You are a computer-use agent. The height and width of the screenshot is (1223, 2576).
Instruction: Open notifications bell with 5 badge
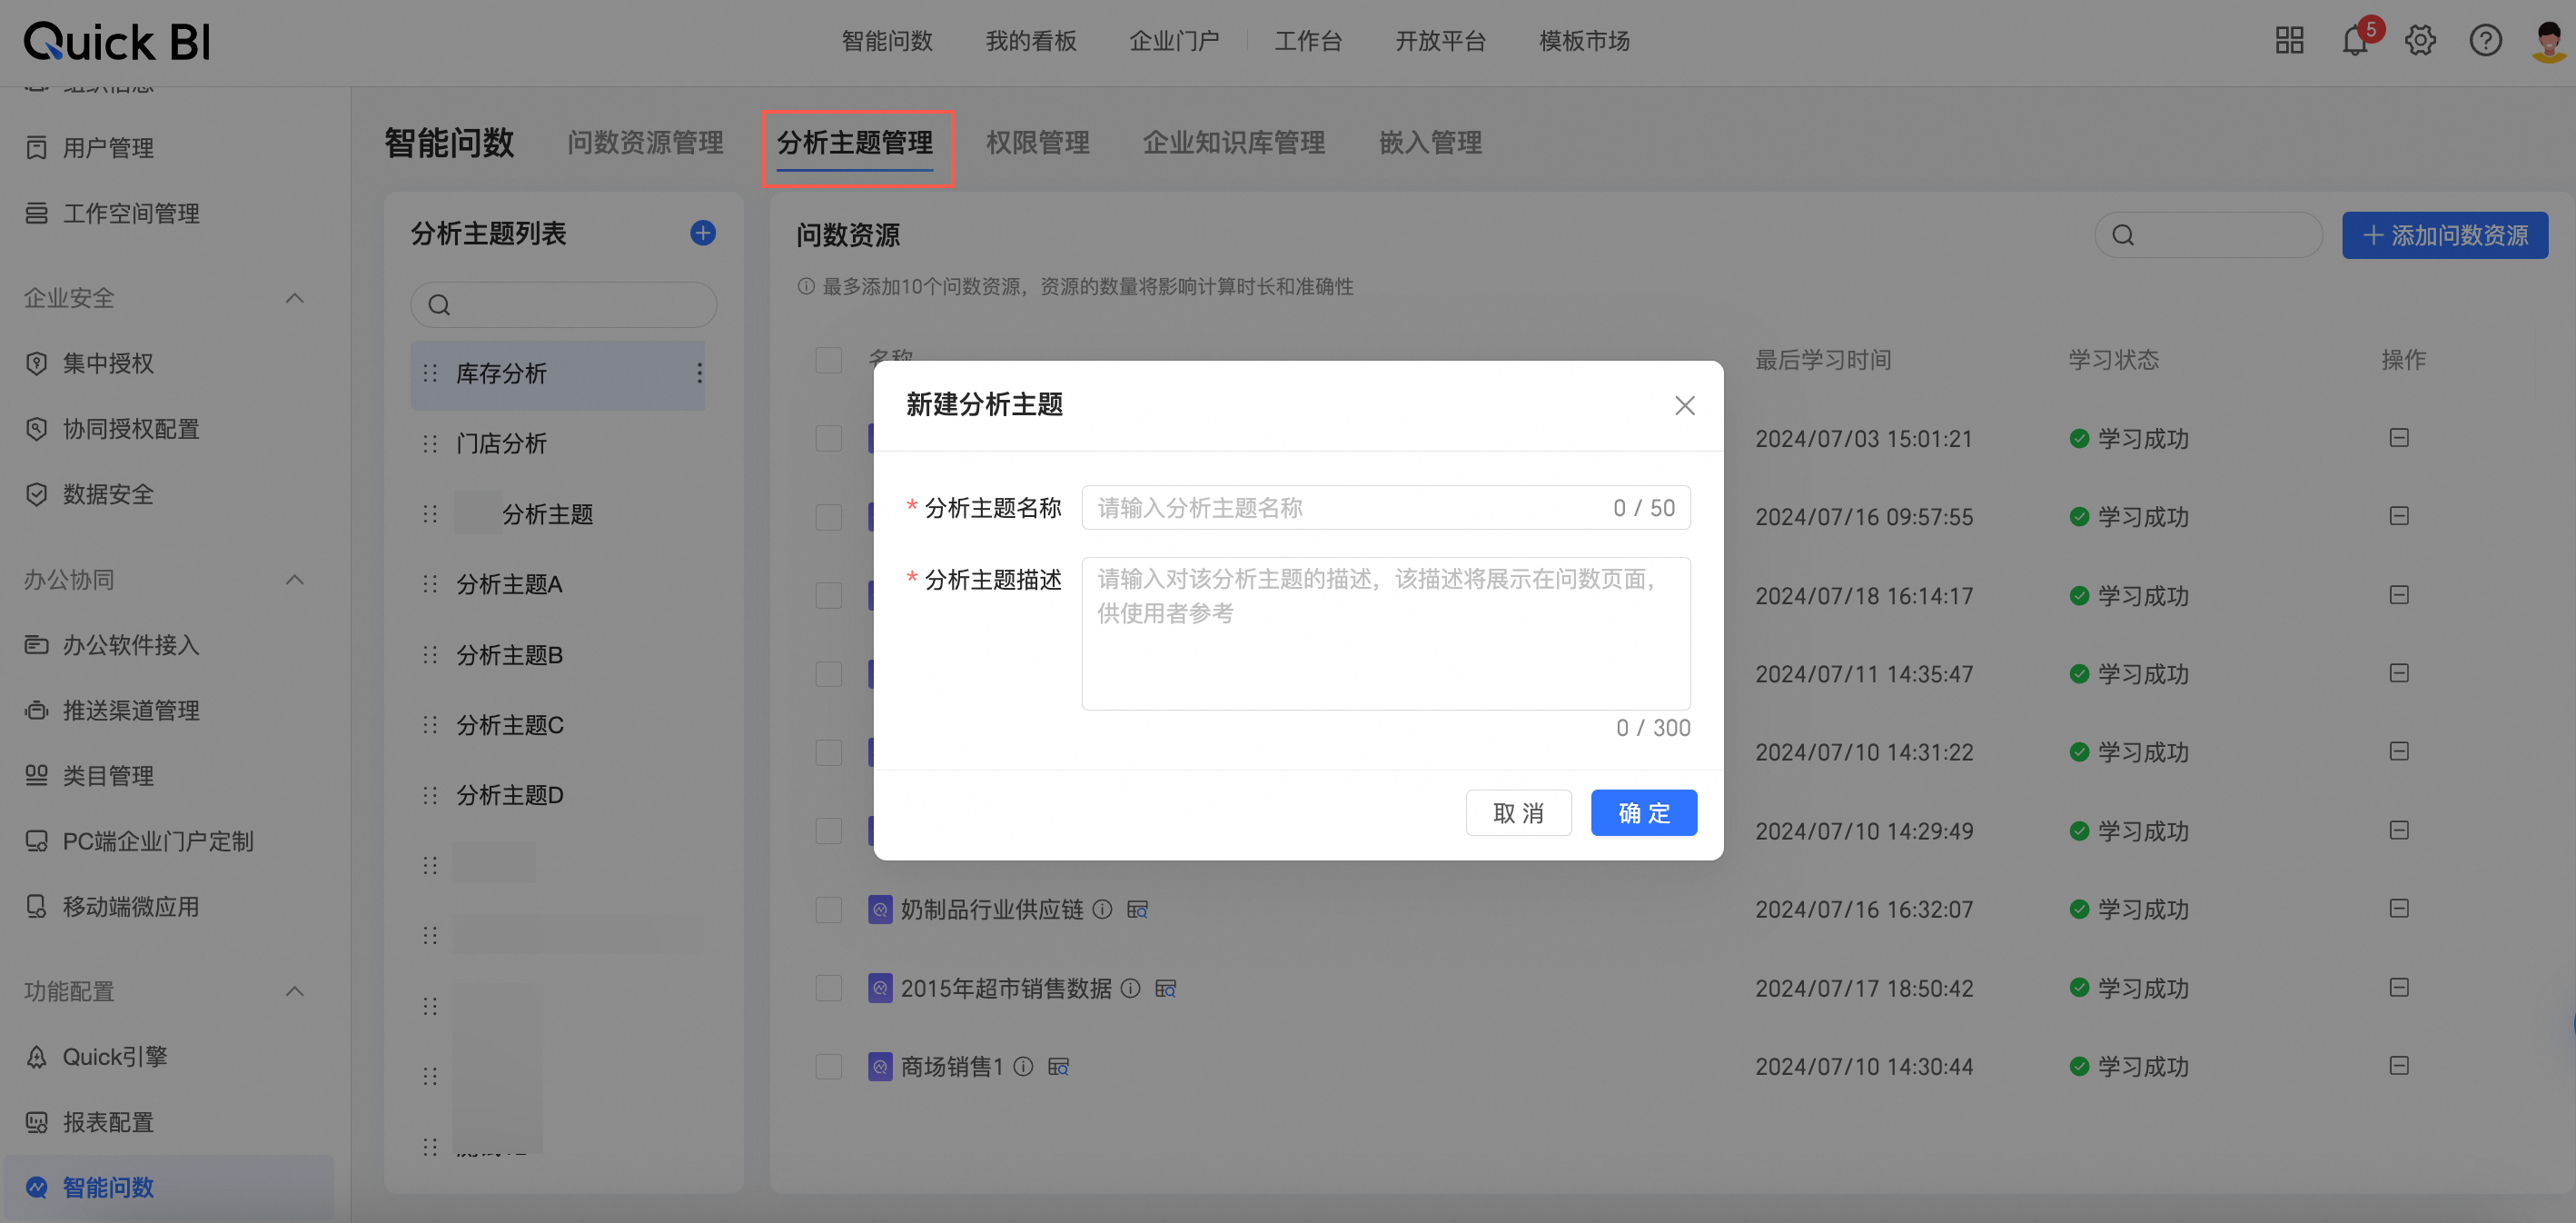click(2356, 41)
